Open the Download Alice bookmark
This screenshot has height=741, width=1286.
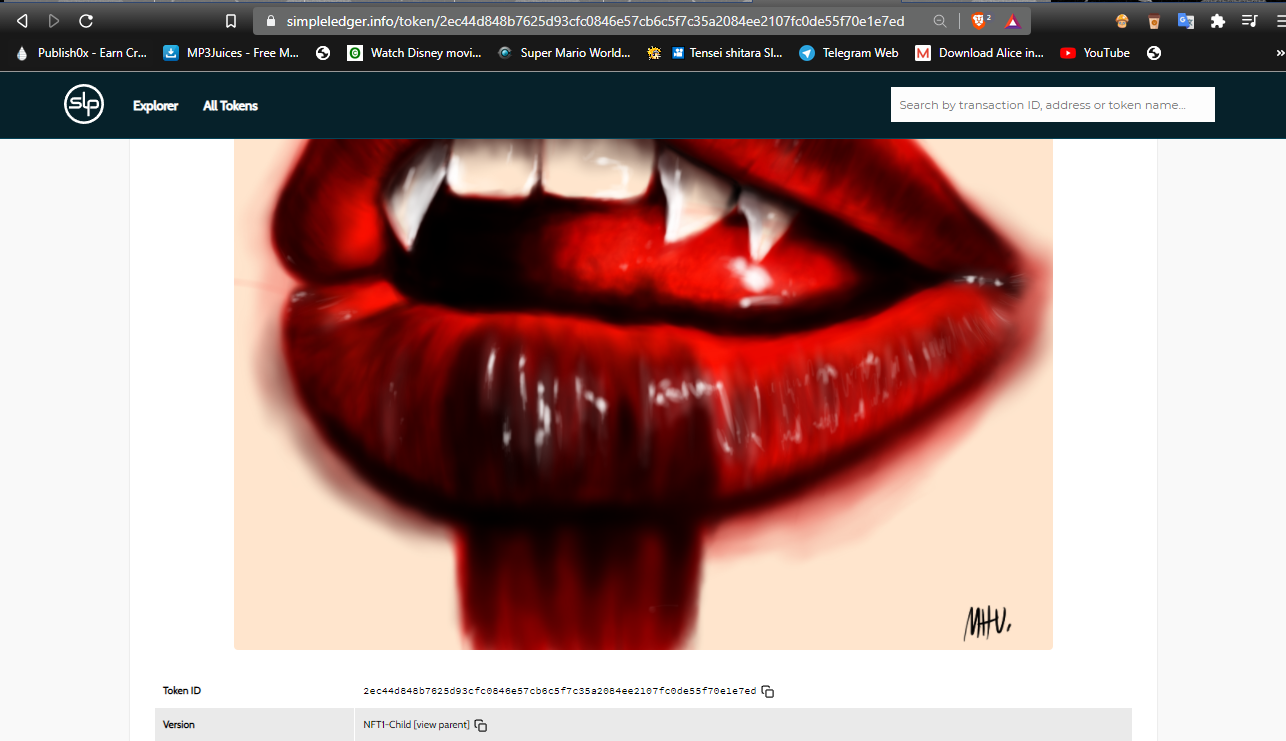(980, 53)
